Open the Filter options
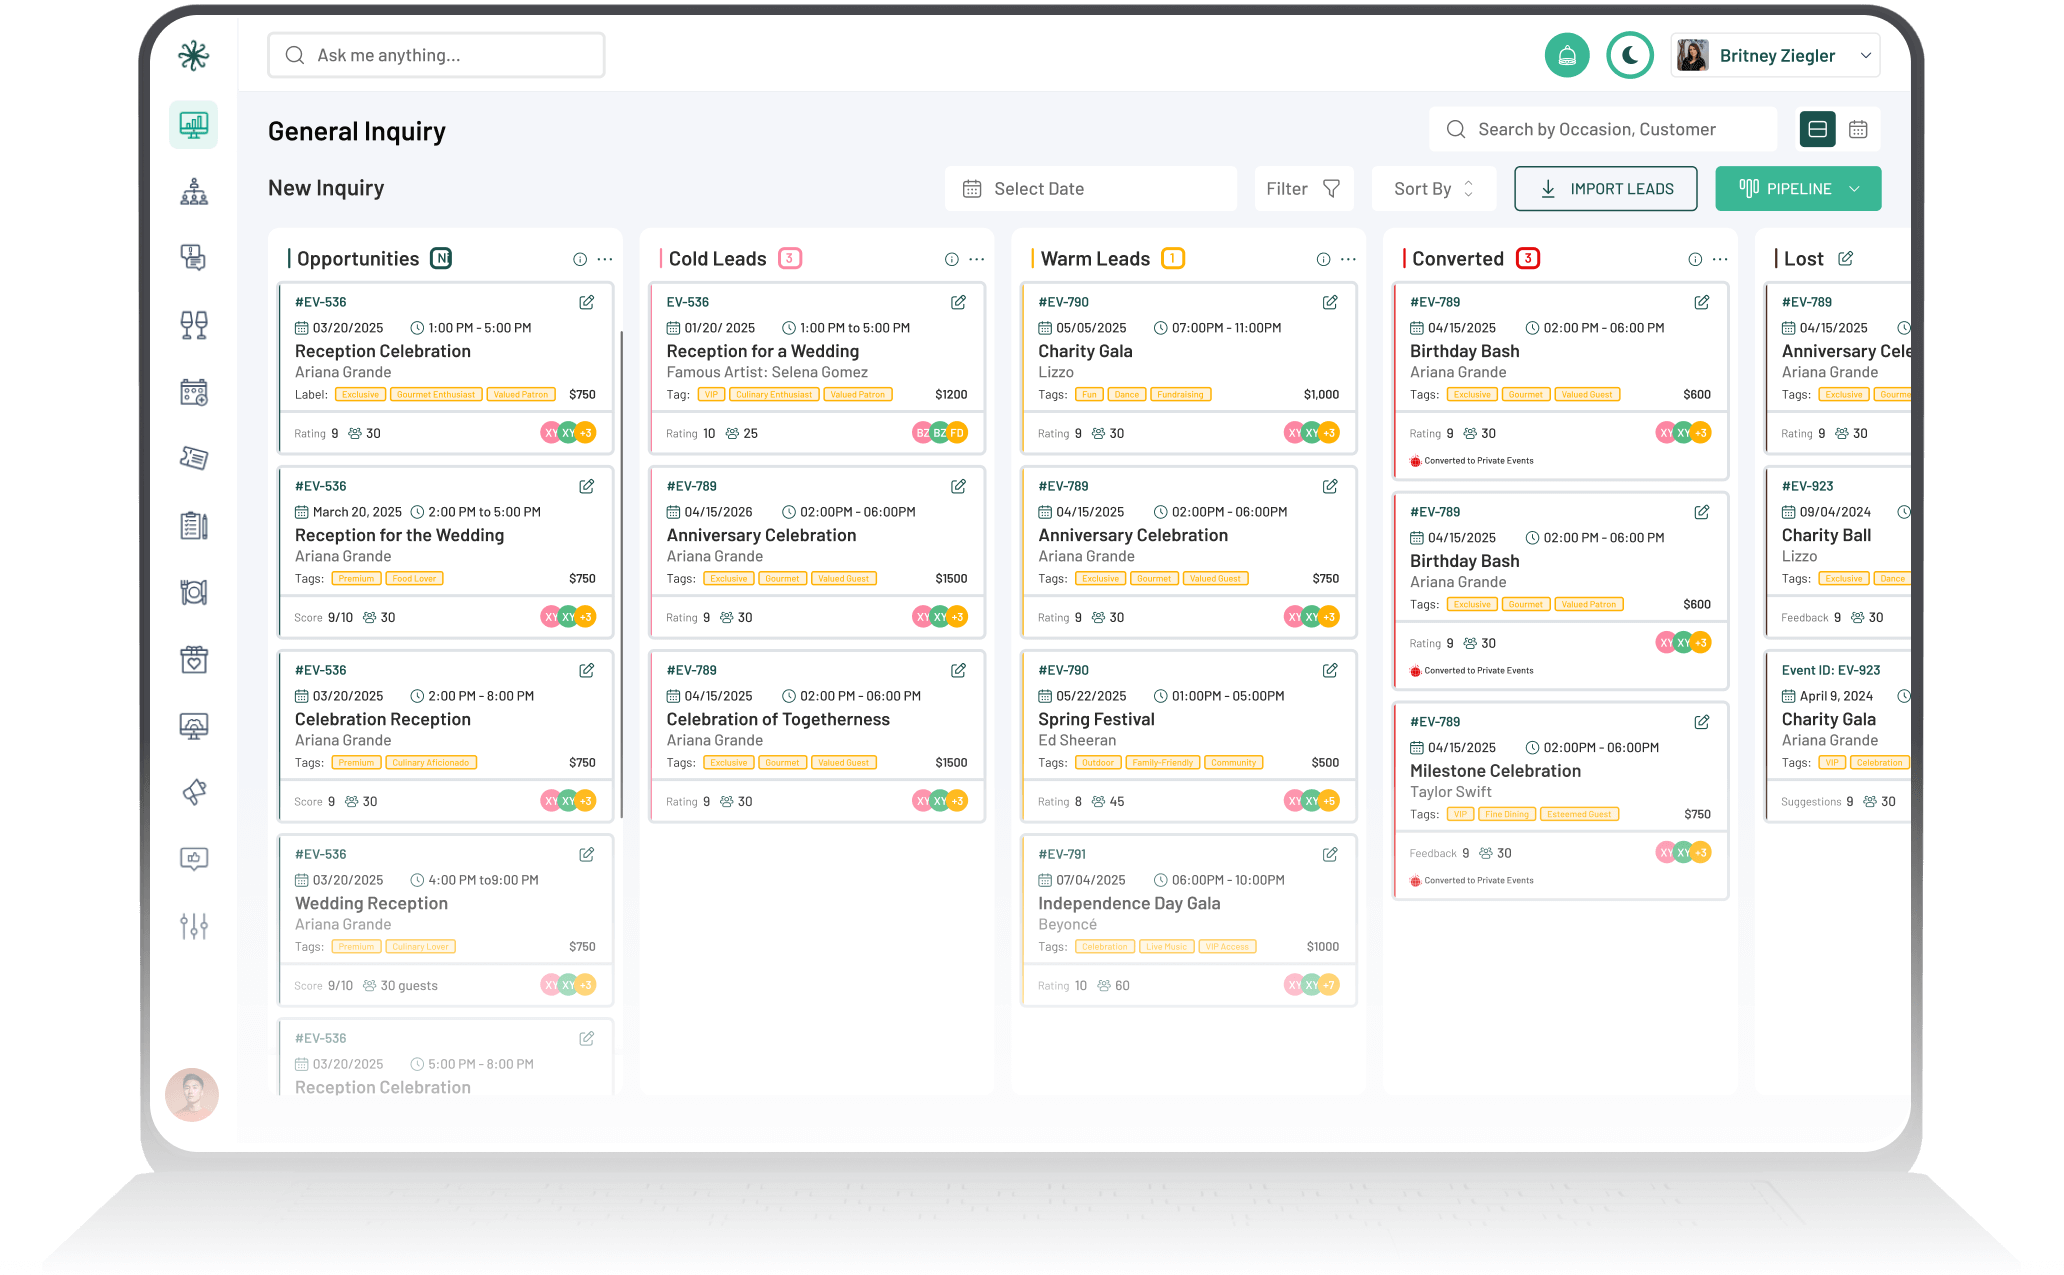The image size is (2064, 1275). click(1303, 189)
